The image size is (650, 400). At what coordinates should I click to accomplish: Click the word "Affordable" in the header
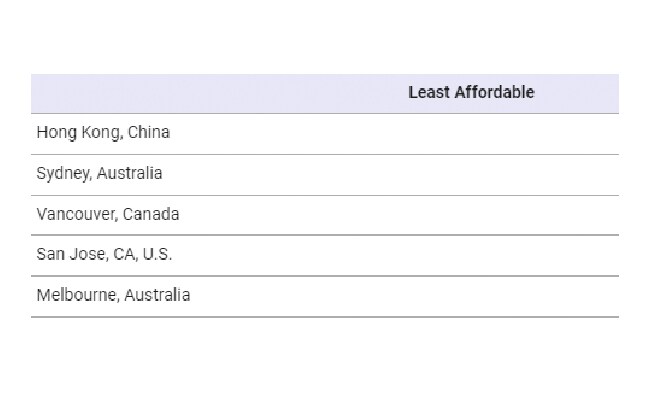(495, 92)
